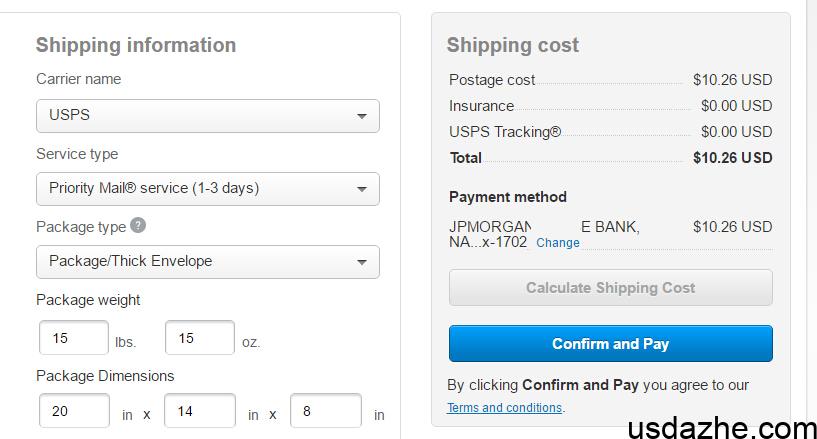
Task: Click the Package type help question-mark icon
Action: [138, 226]
